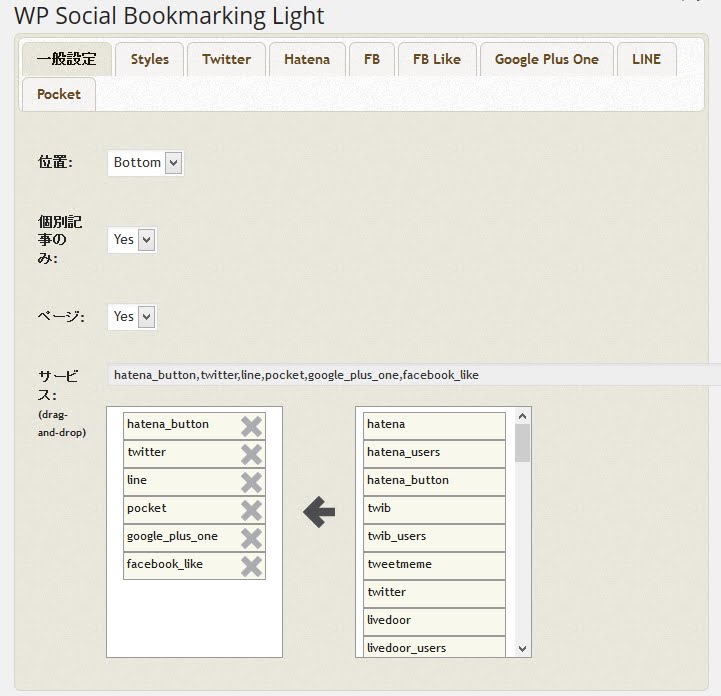Image resolution: width=721 pixels, height=696 pixels.
Task: Click the X next to facebook_like
Action: [251, 566]
